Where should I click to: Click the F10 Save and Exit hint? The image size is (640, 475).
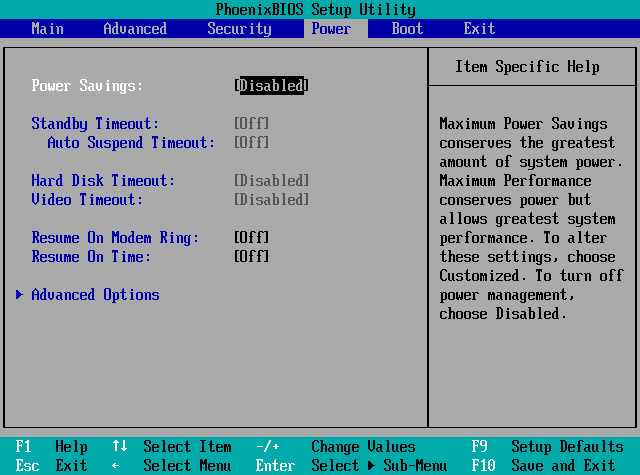[x=543, y=466]
